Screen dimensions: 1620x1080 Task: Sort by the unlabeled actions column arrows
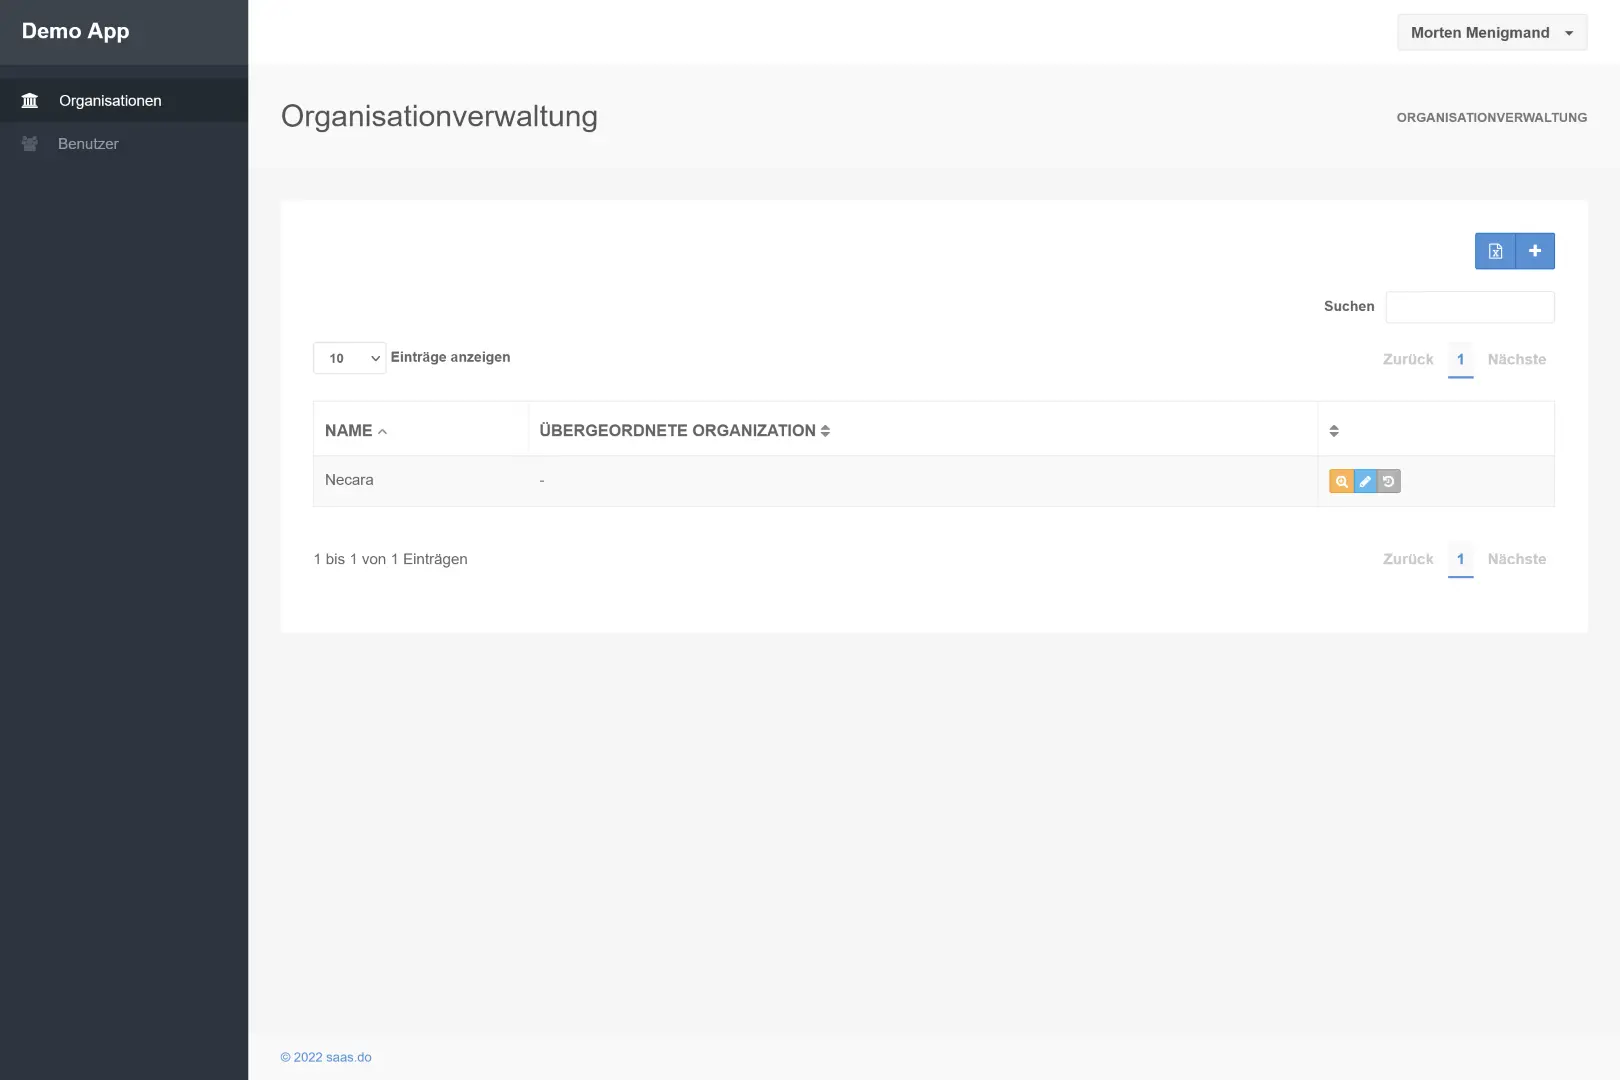(1334, 431)
